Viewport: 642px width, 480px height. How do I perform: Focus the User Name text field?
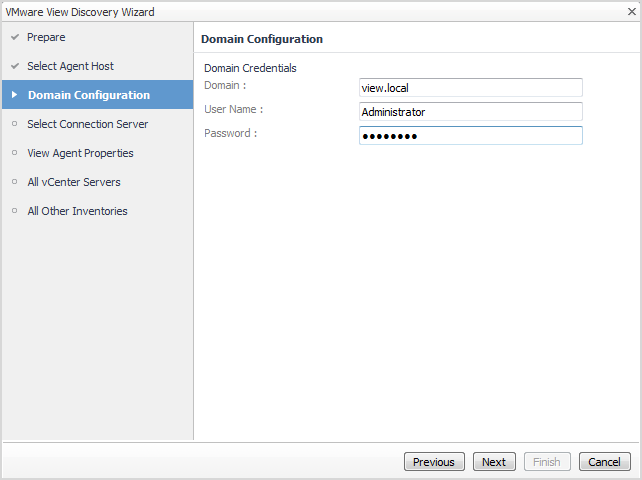click(470, 112)
